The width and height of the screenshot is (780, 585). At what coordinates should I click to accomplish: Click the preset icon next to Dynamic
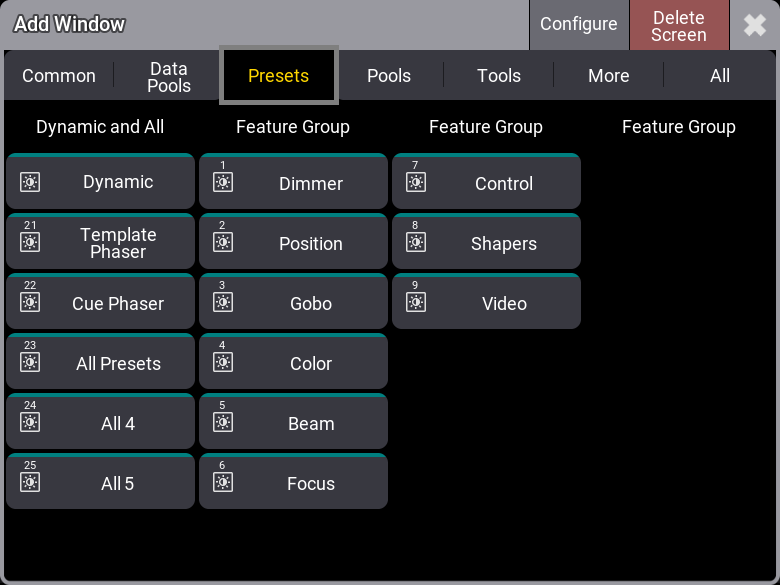[30, 182]
